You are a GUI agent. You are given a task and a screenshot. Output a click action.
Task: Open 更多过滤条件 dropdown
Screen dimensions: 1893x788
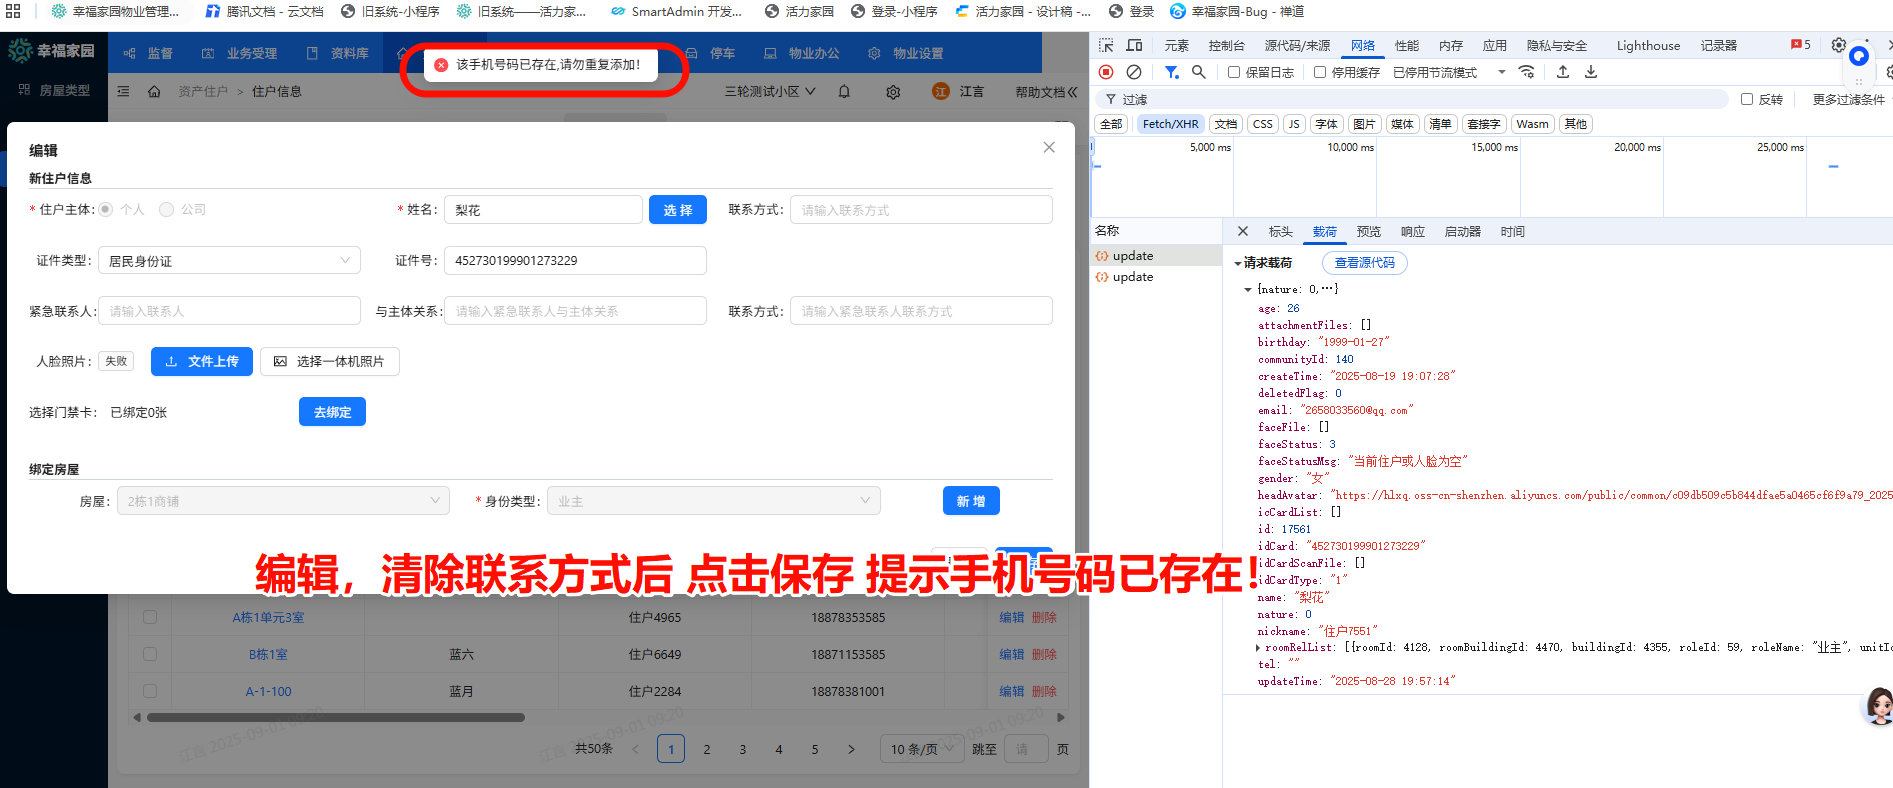pos(1850,99)
